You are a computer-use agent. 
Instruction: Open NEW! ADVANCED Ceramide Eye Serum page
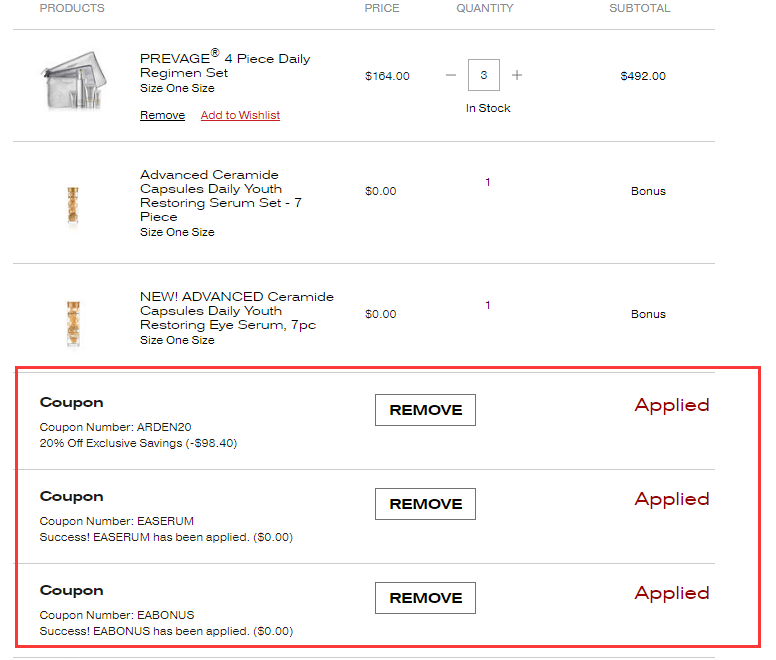pos(237,310)
